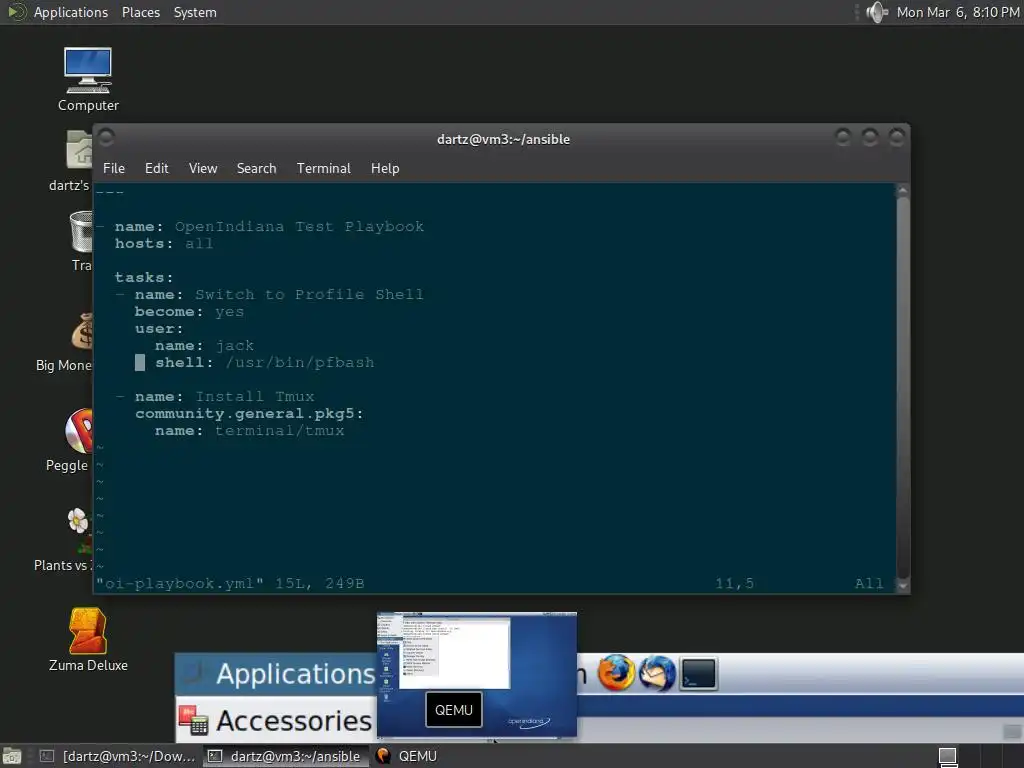Open the Computer desktop icon
1024x768 pixels.
pos(88,71)
